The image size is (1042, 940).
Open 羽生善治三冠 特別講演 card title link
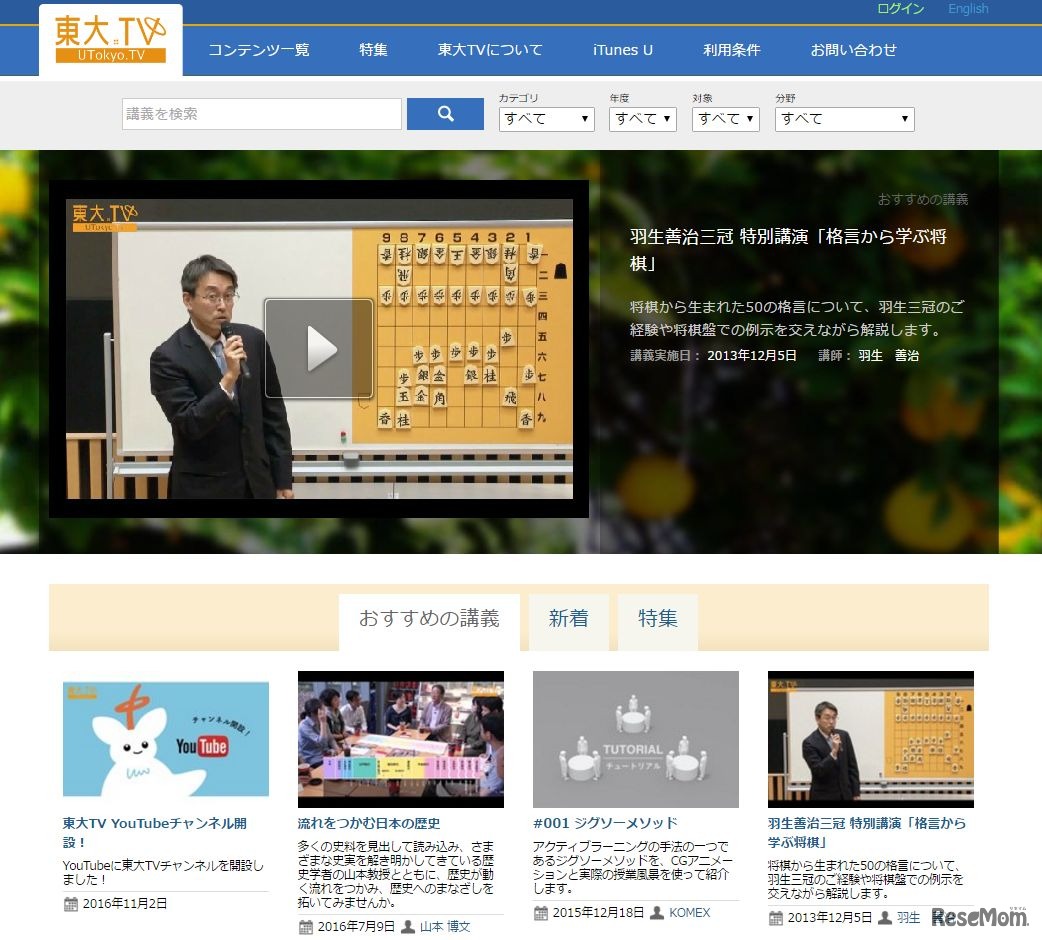pos(867,832)
